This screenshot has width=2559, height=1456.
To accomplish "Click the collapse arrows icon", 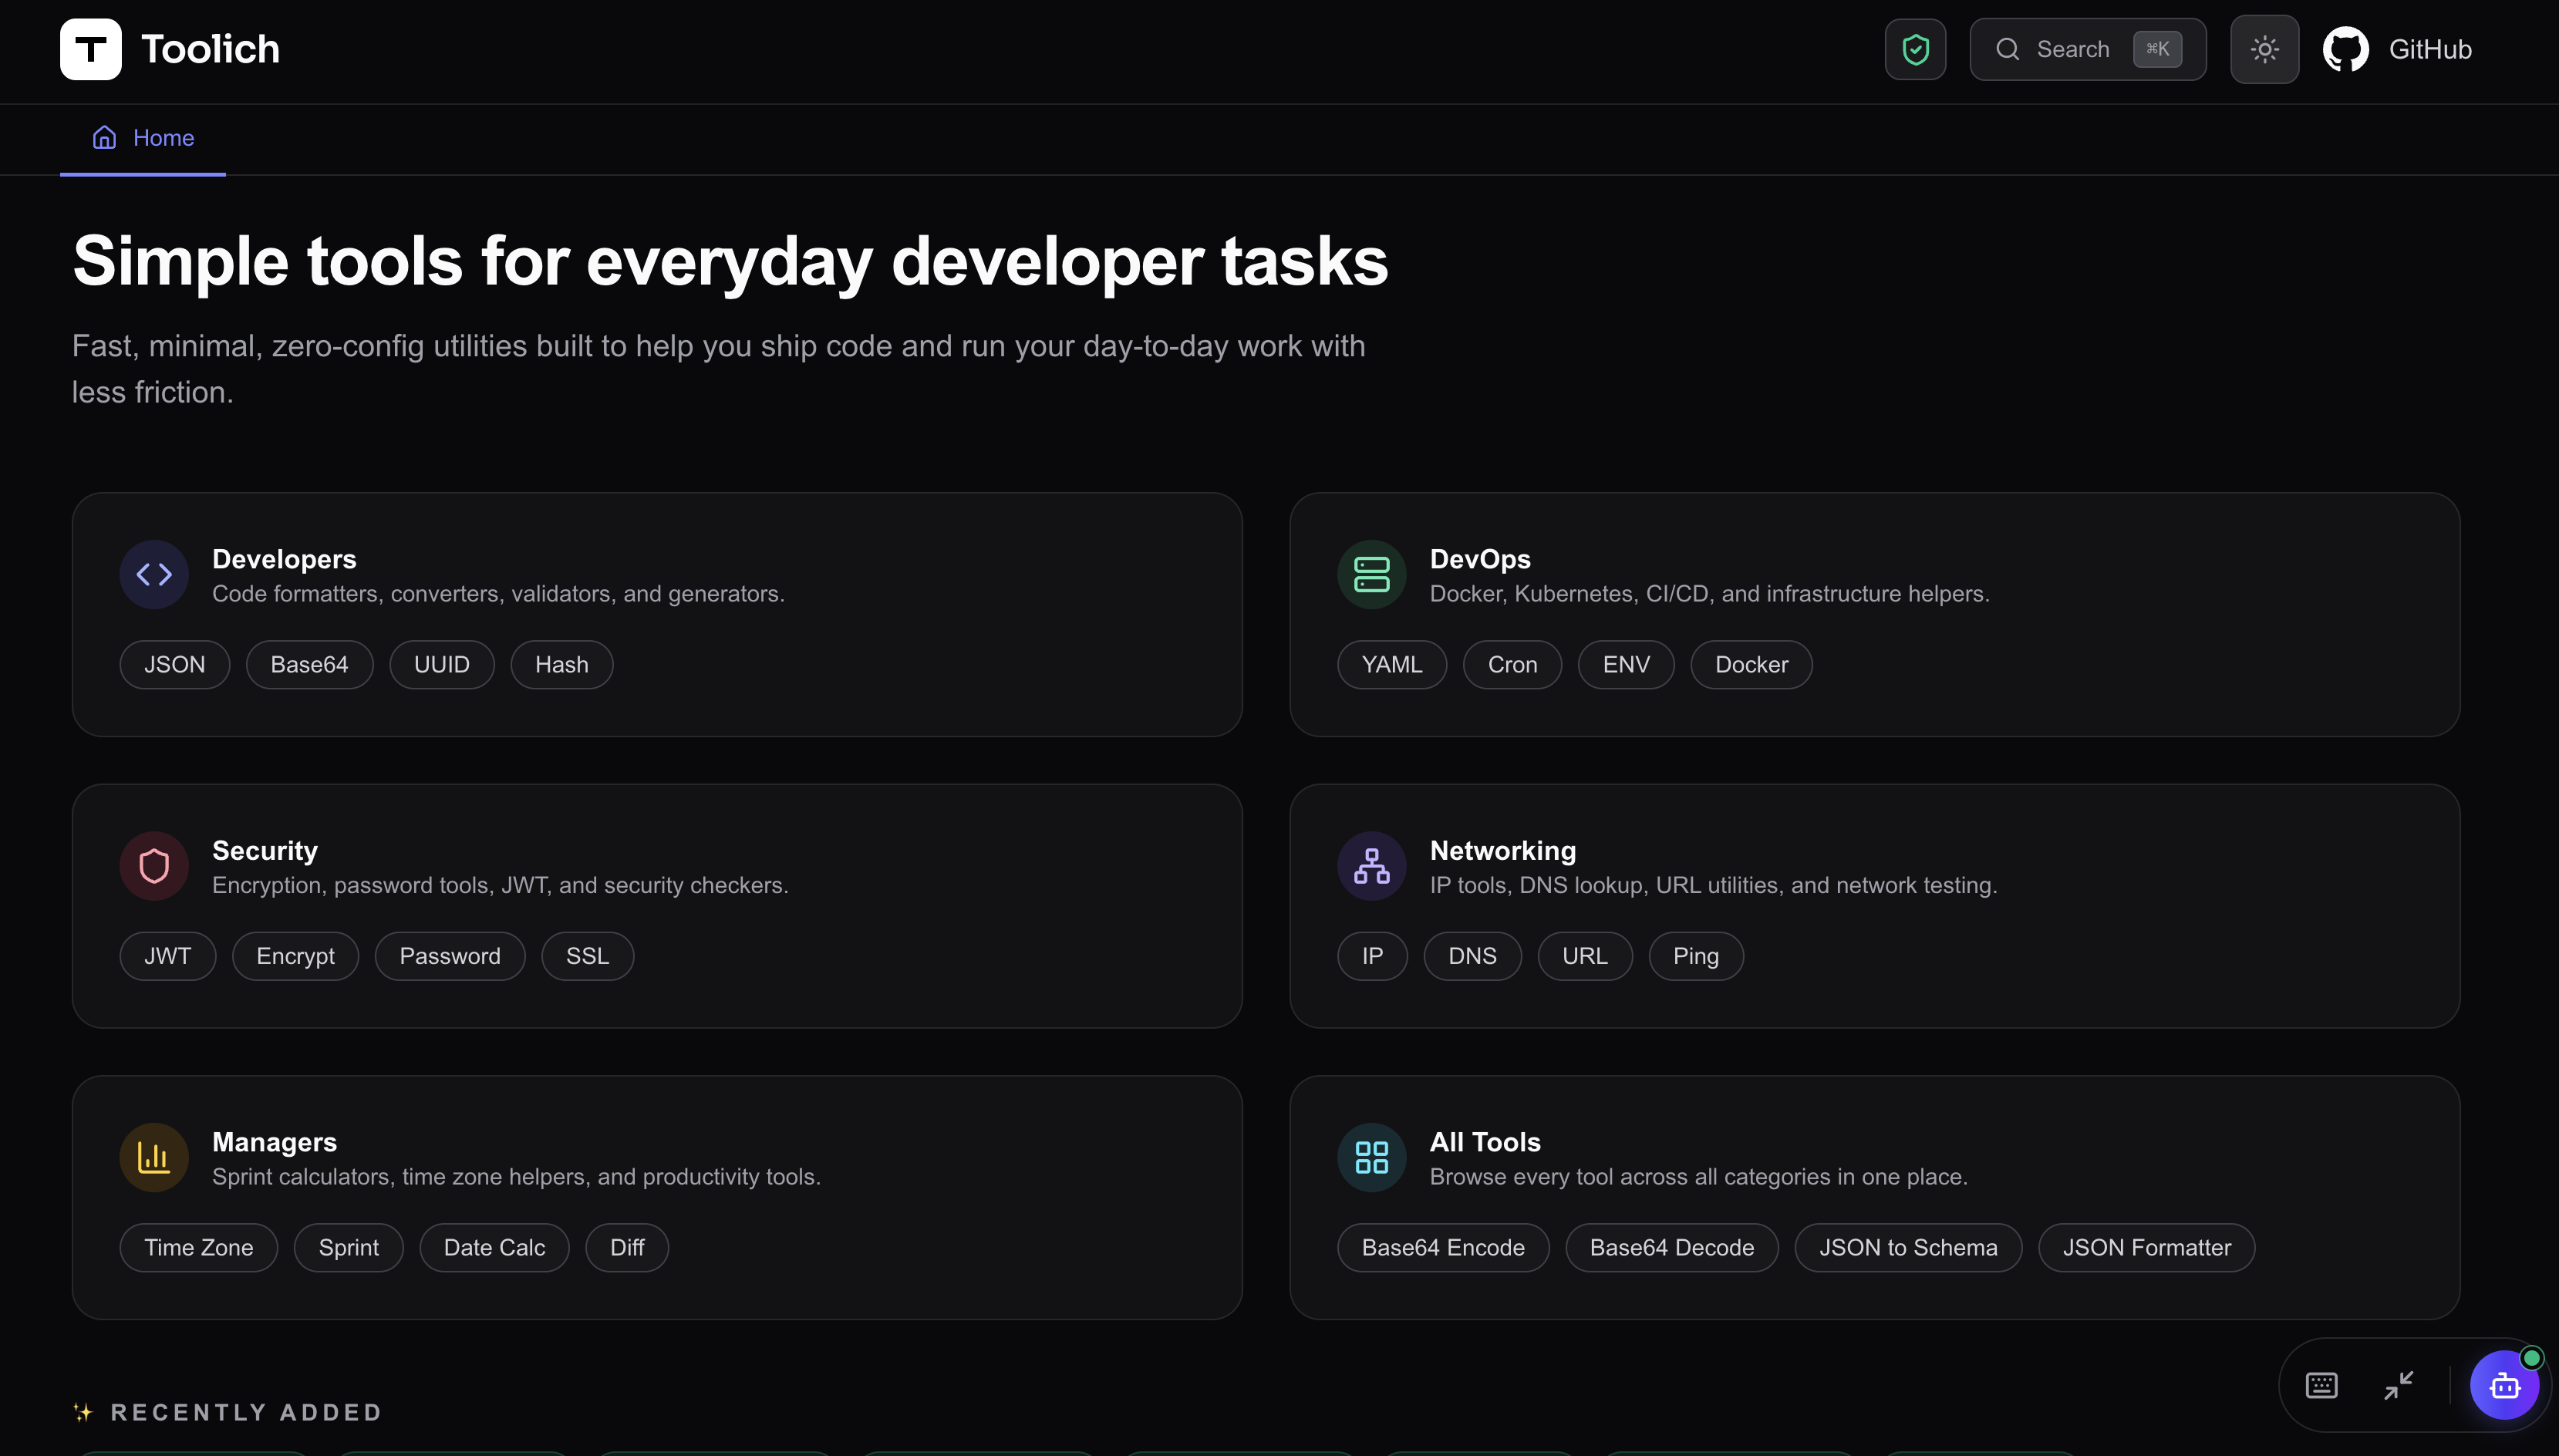I will click(2399, 1385).
